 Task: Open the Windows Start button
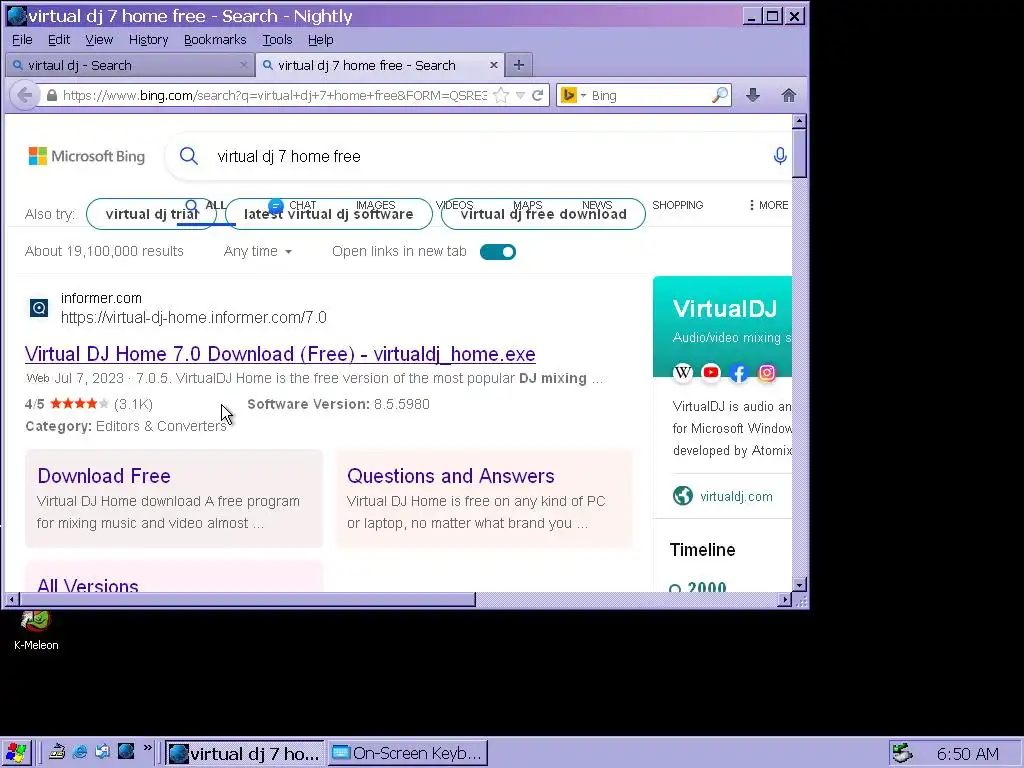click(16, 753)
